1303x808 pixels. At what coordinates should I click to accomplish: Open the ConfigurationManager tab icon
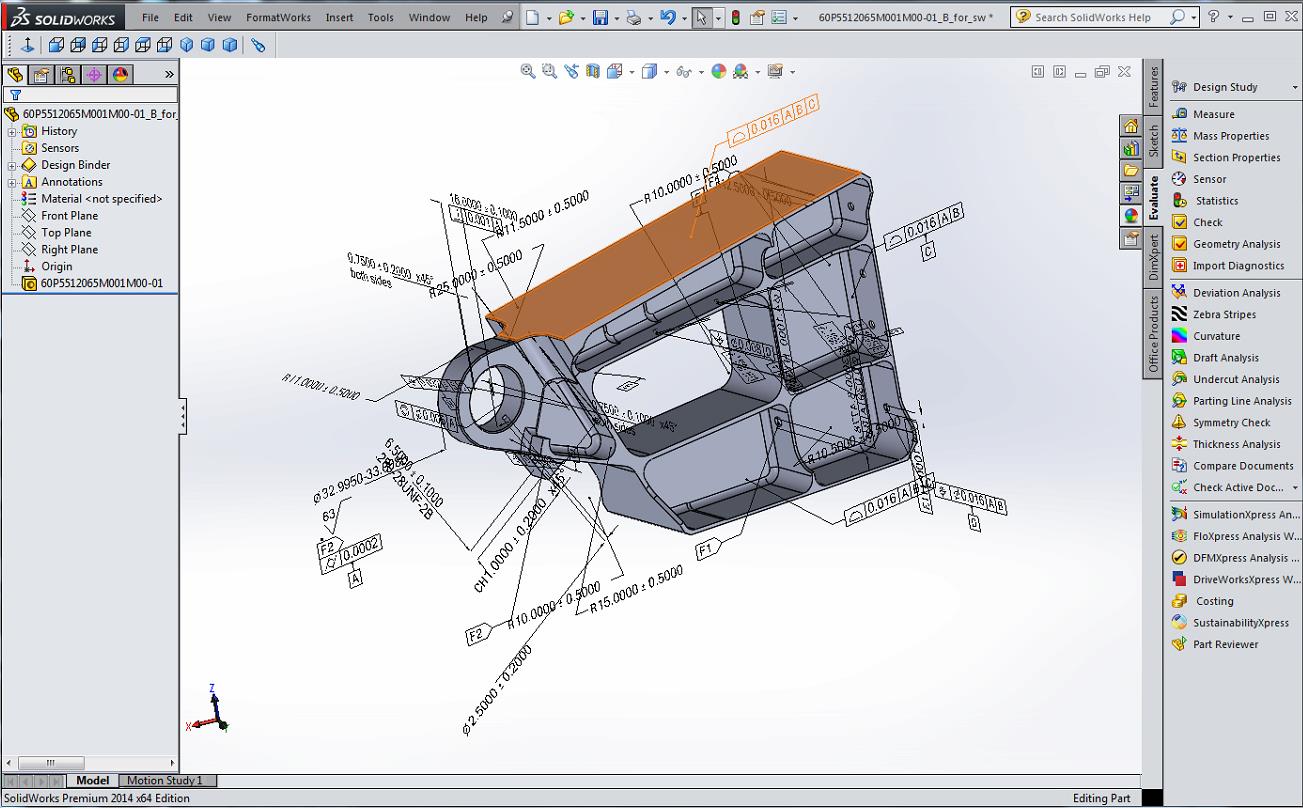point(67,75)
